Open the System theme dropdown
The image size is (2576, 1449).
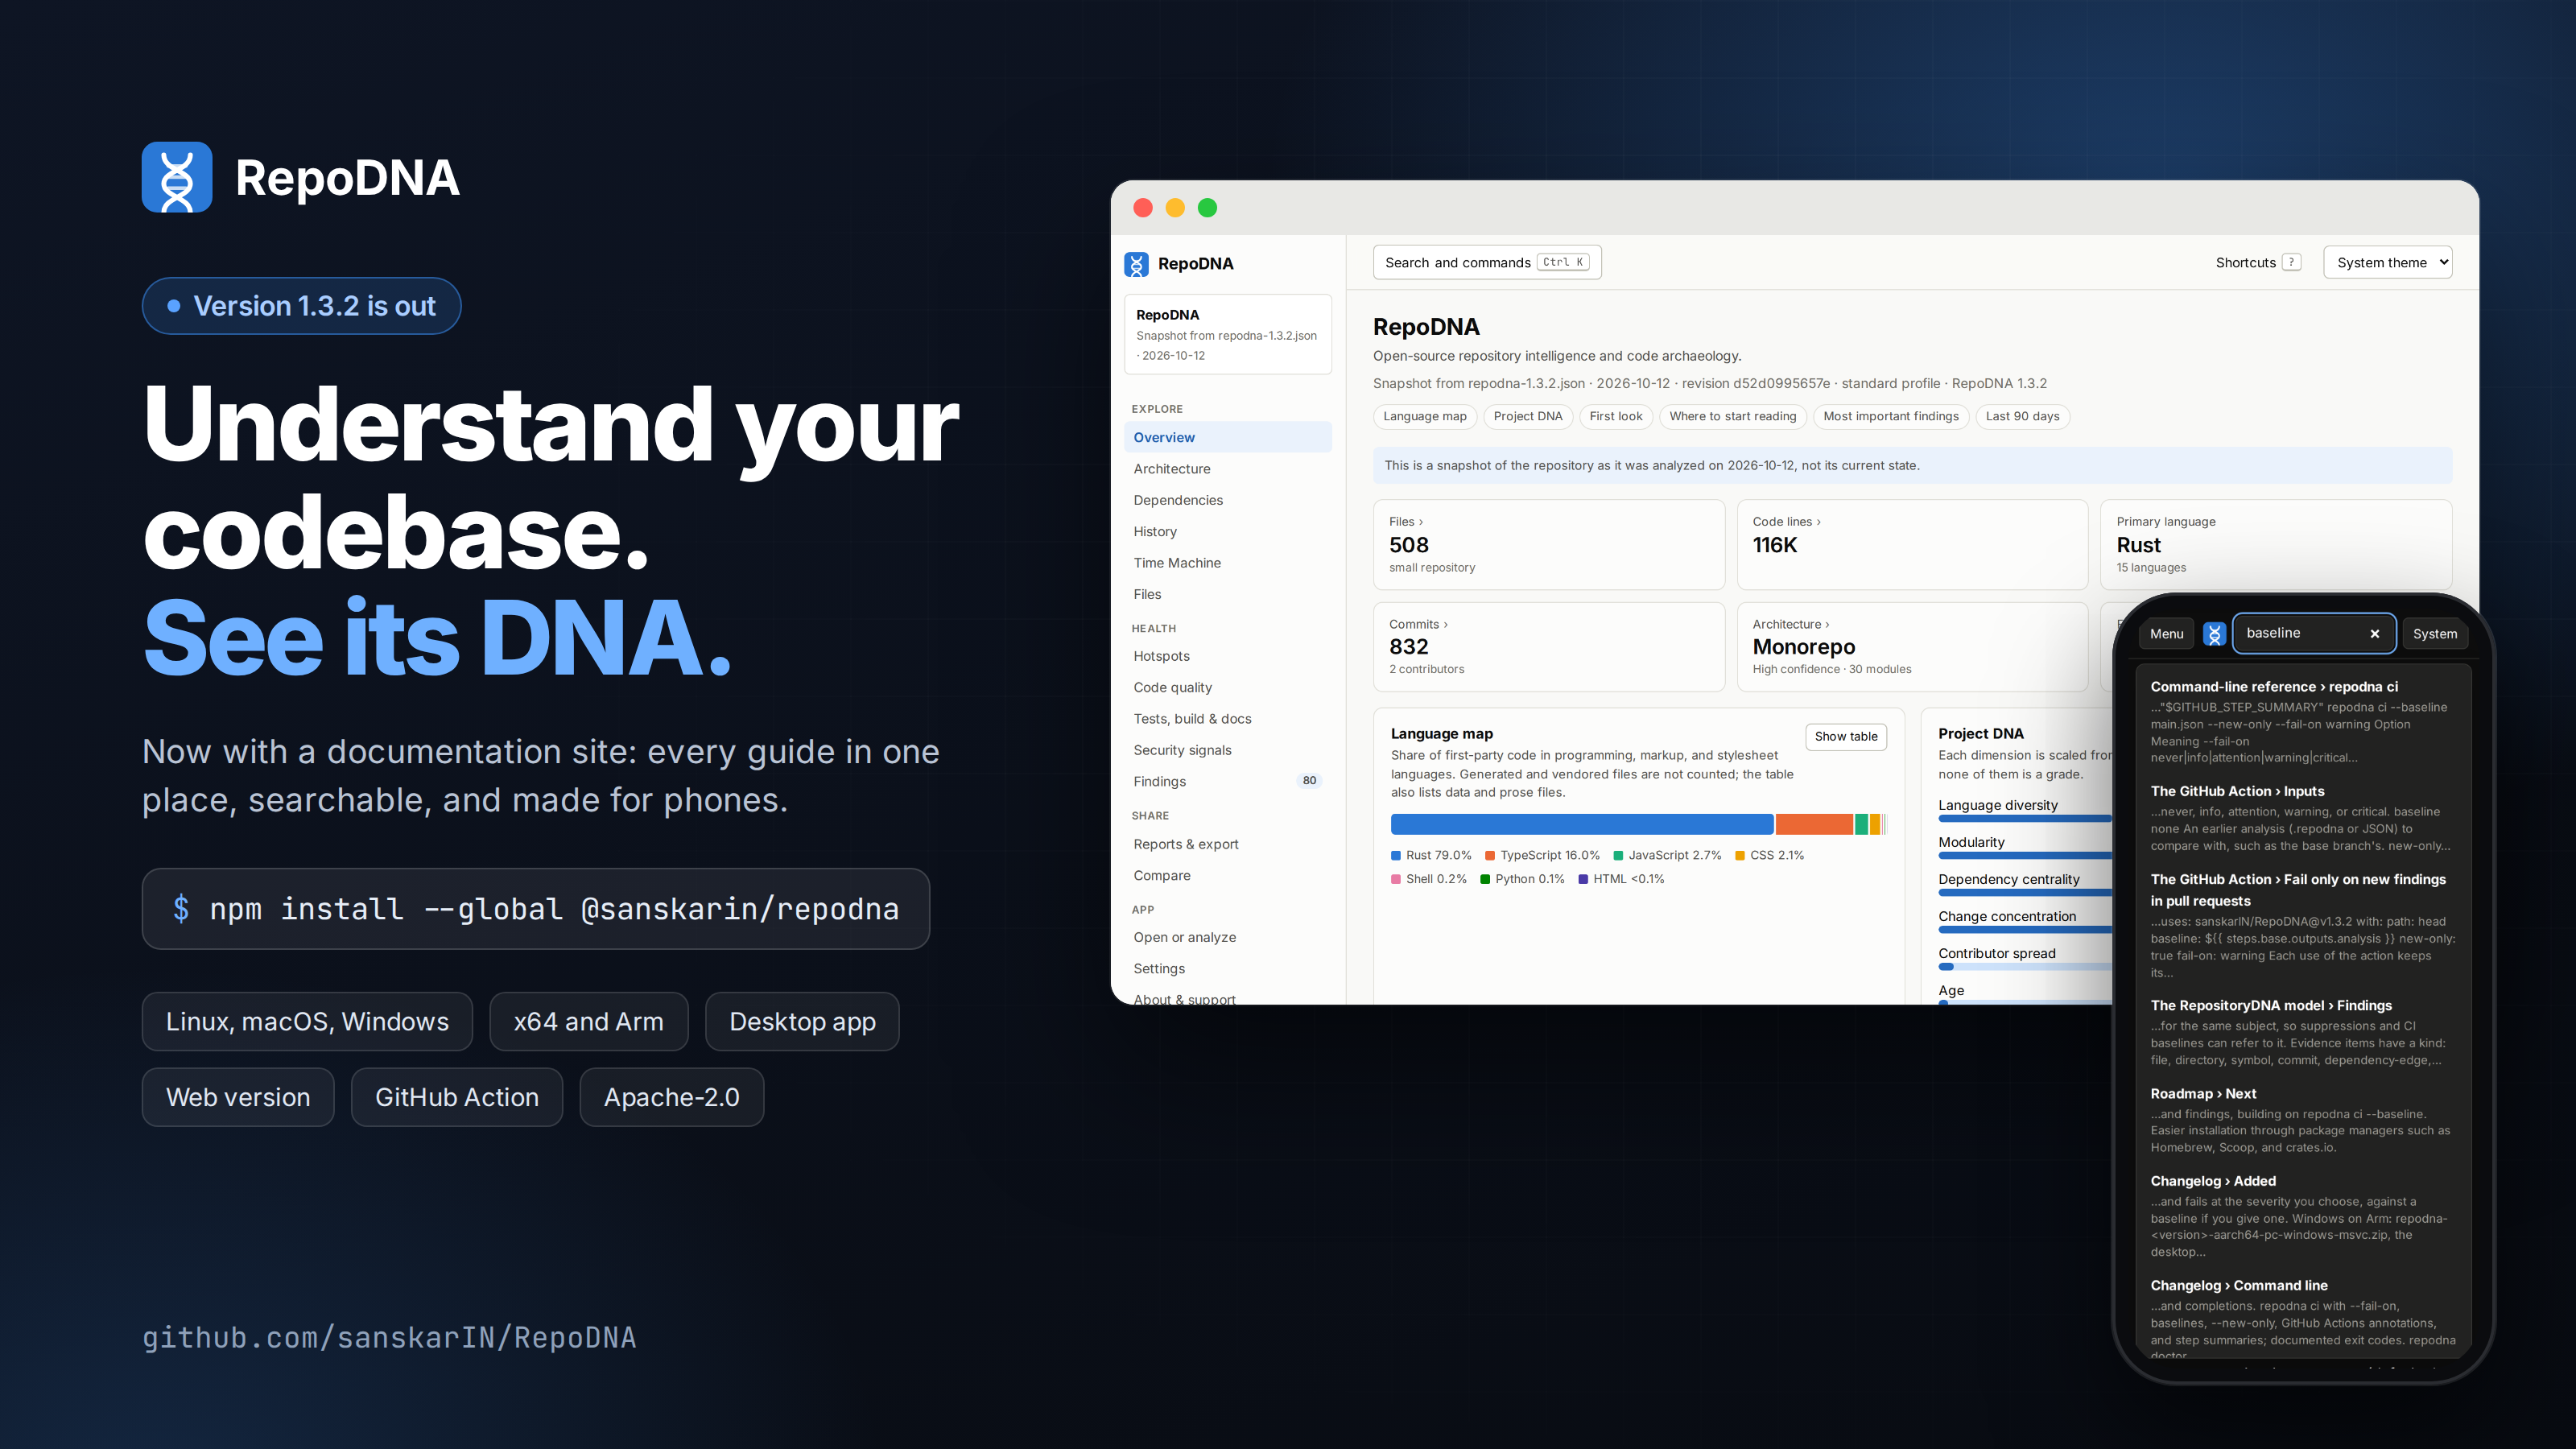pos(2387,263)
